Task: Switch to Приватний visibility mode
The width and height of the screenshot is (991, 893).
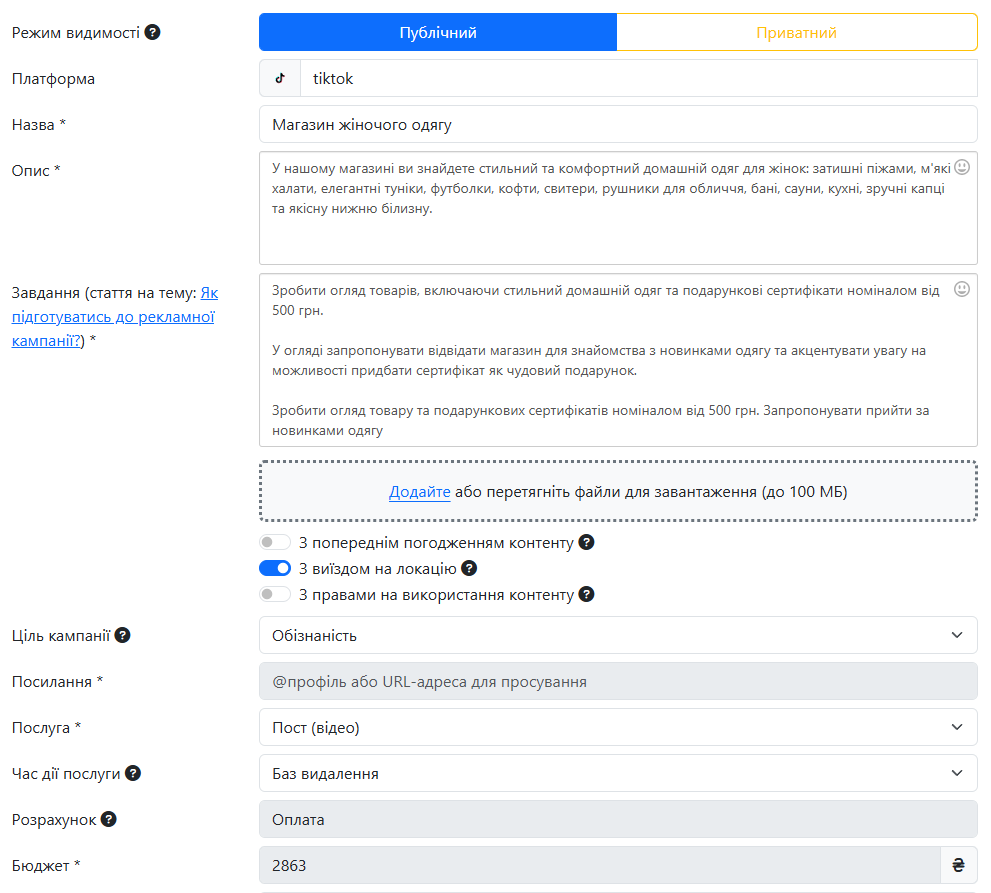Action: pyautogui.click(x=796, y=32)
